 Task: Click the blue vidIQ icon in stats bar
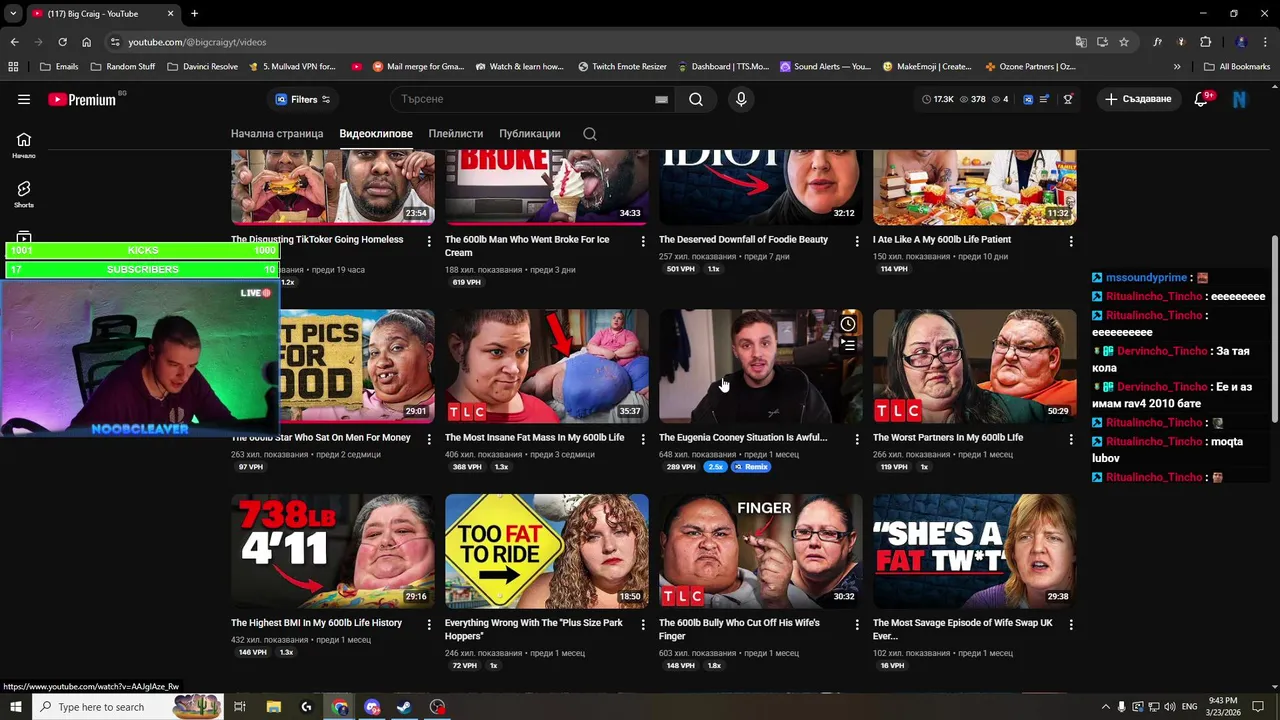click(x=1027, y=99)
